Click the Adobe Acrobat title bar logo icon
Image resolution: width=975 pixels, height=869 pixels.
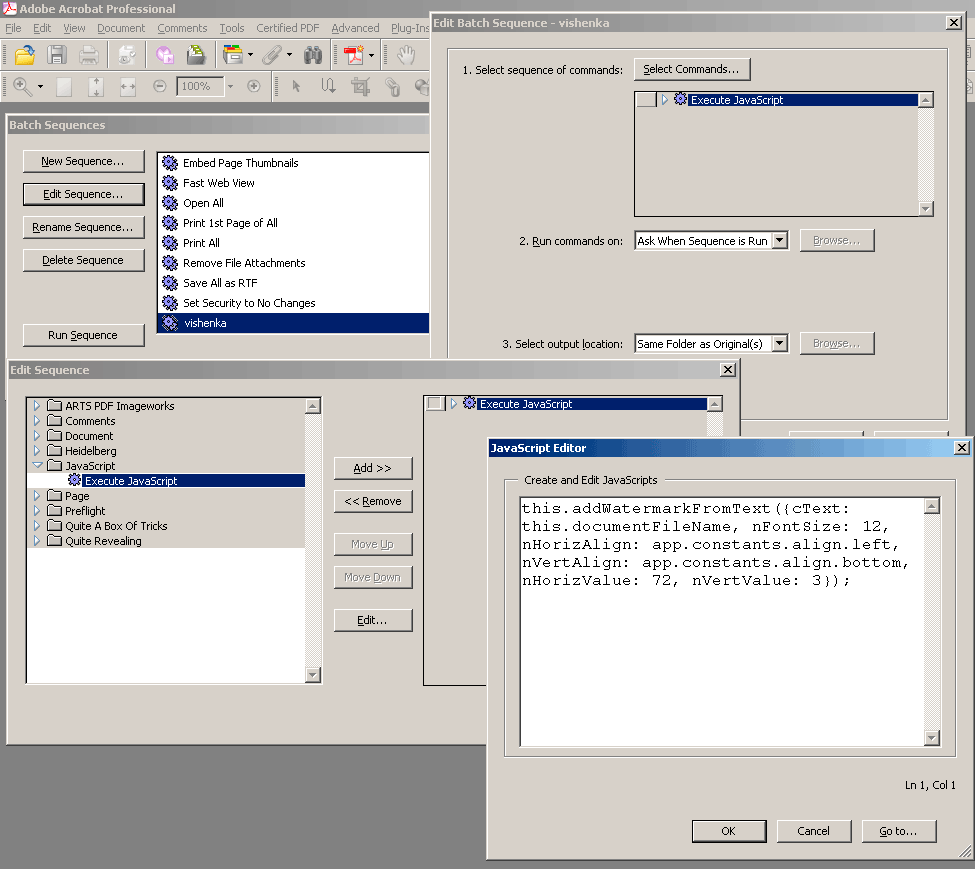(x=9, y=8)
